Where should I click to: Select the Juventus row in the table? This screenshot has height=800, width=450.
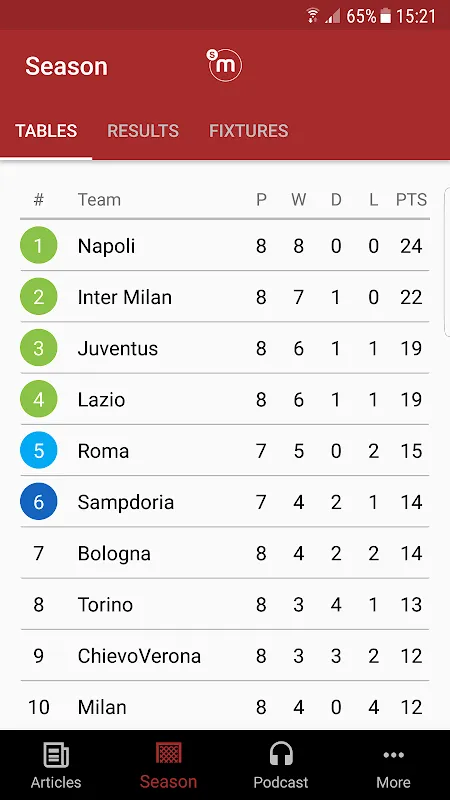[225, 348]
